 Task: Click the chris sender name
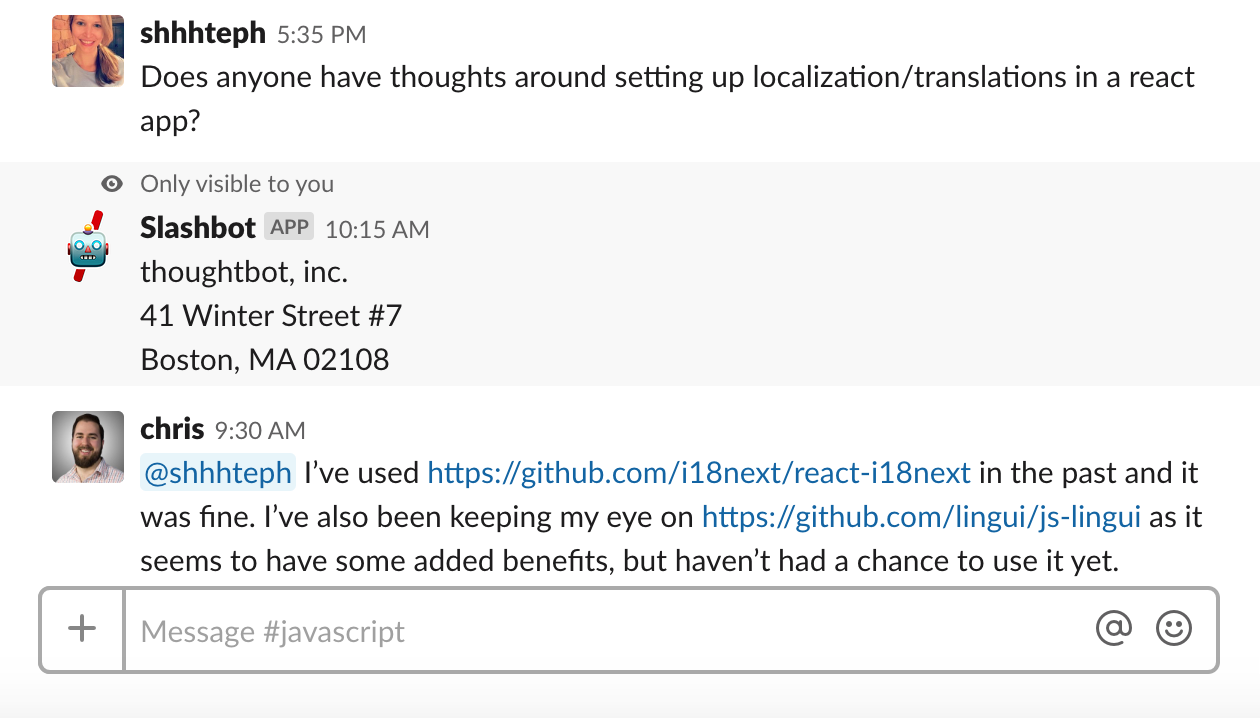[172, 429]
